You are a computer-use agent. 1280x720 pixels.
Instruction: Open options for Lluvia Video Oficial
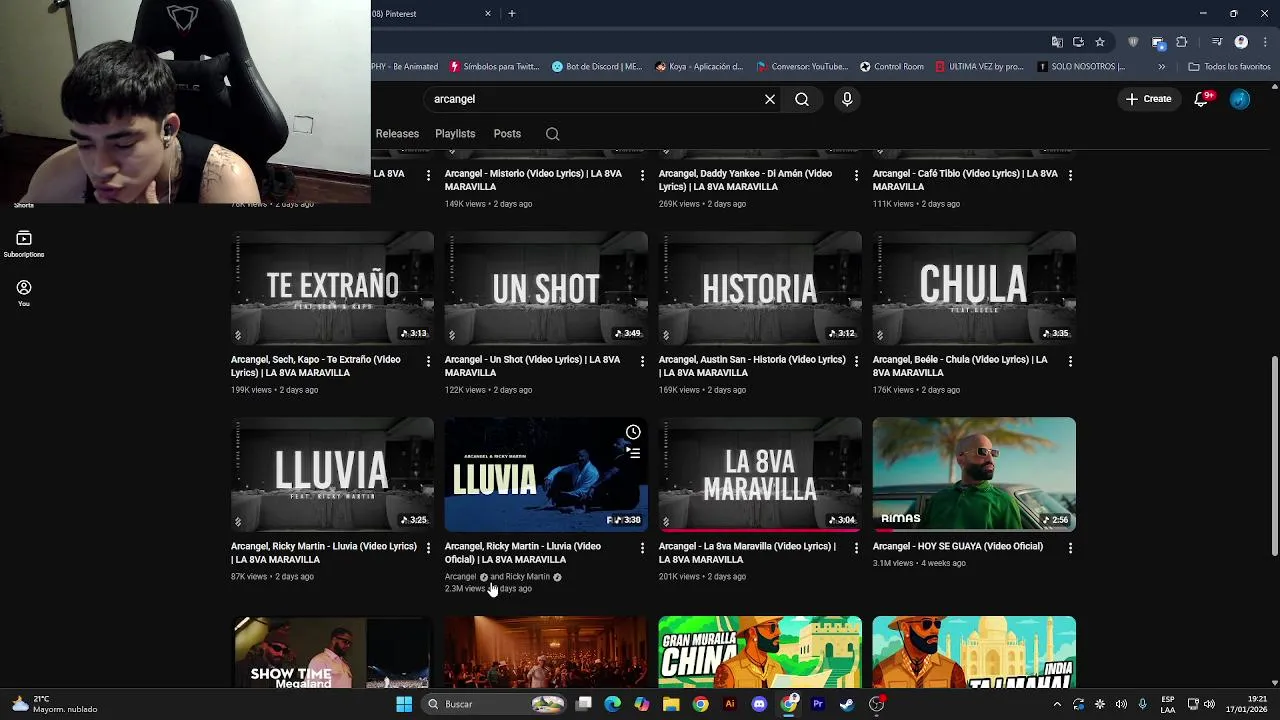coord(642,548)
